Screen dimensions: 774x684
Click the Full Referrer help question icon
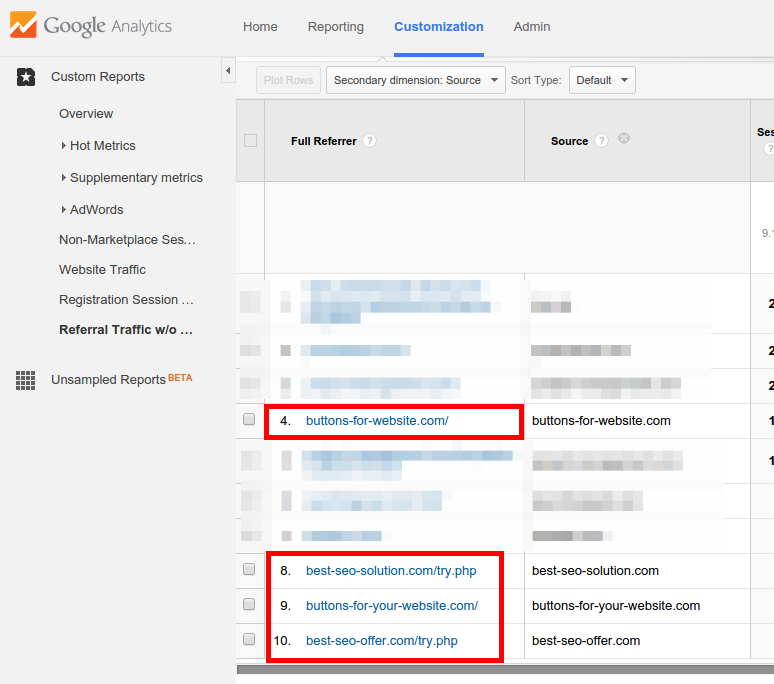point(369,141)
